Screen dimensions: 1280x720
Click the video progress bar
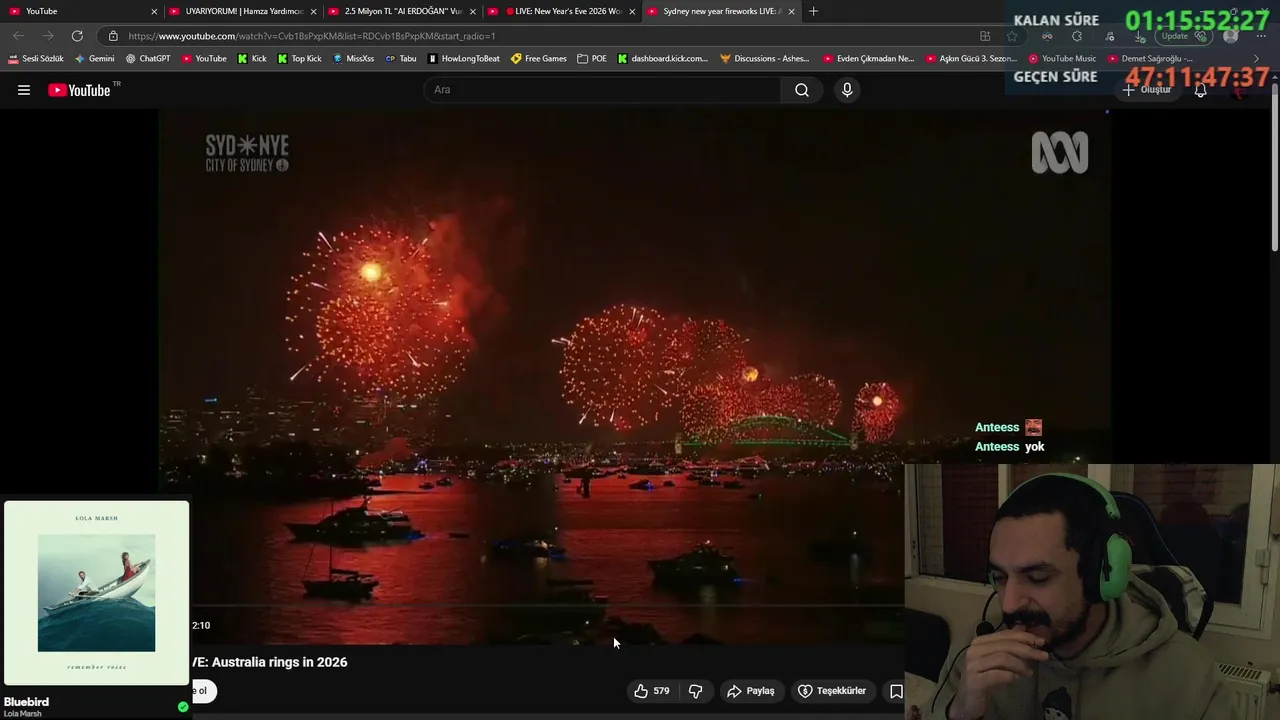click(x=550, y=606)
